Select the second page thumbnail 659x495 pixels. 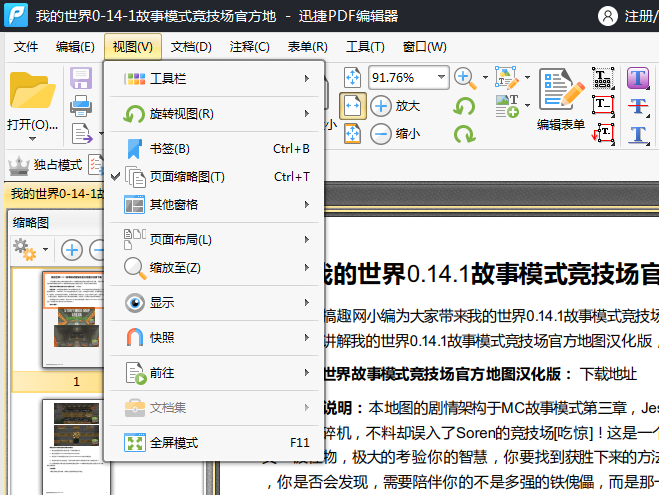(75, 447)
